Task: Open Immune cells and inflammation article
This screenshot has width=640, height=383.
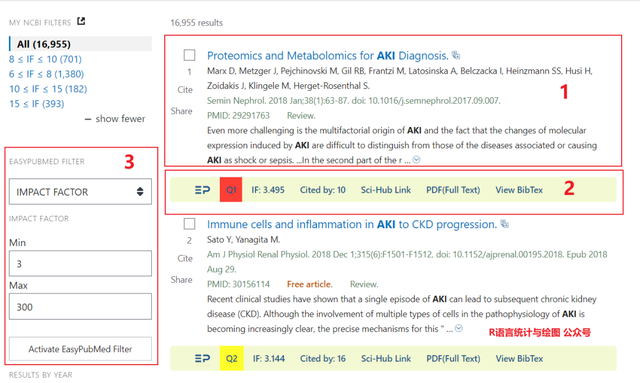Action: pos(352,224)
